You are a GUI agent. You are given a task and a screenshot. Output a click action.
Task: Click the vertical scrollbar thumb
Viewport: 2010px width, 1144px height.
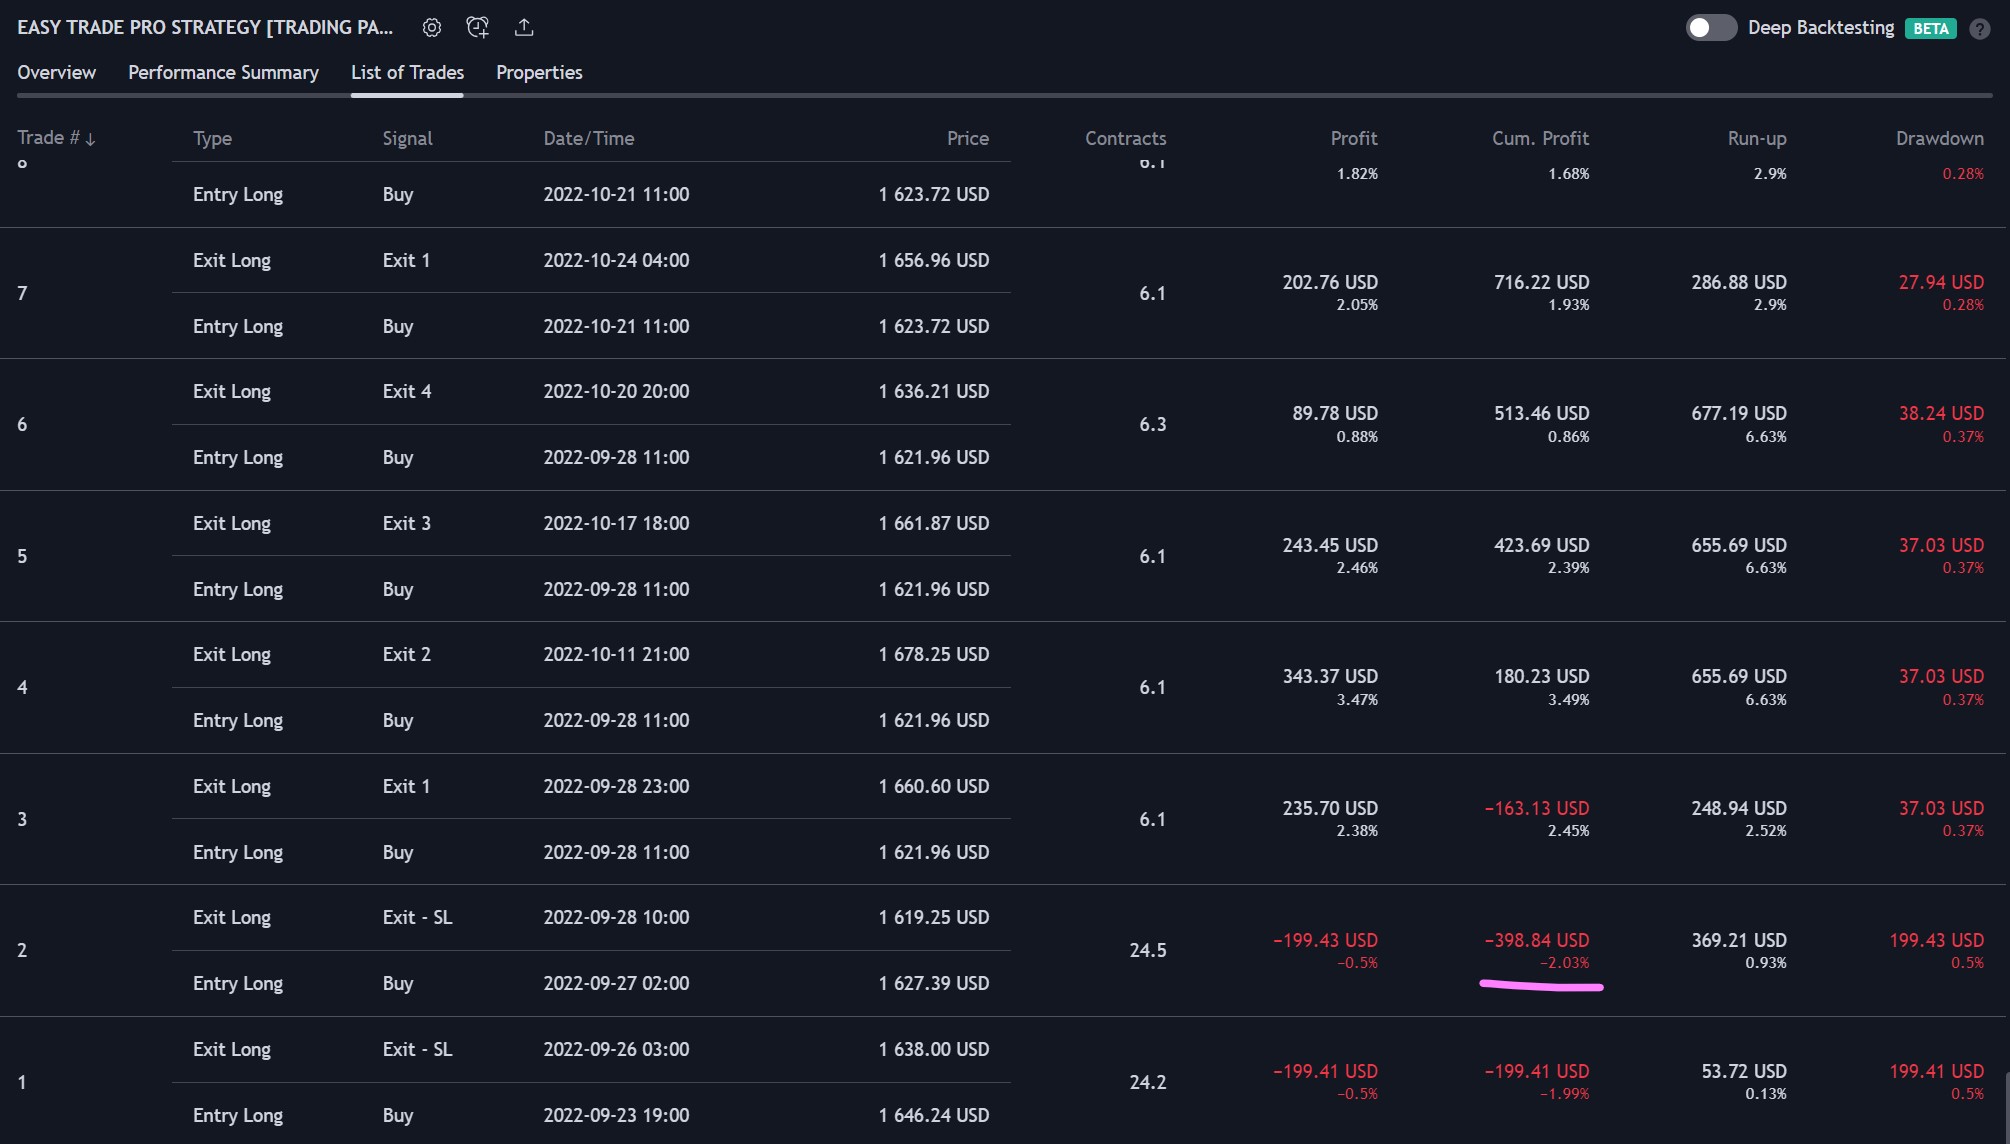[2005, 1106]
